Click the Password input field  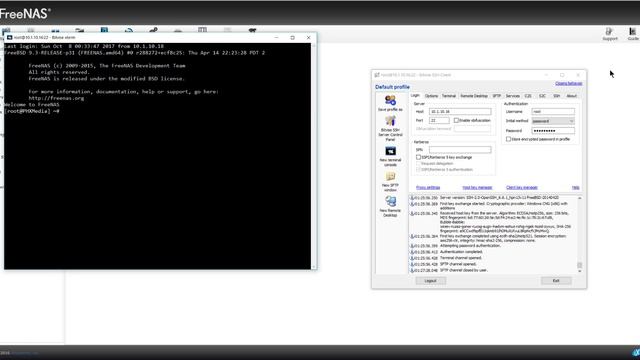[x=553, y=131]
